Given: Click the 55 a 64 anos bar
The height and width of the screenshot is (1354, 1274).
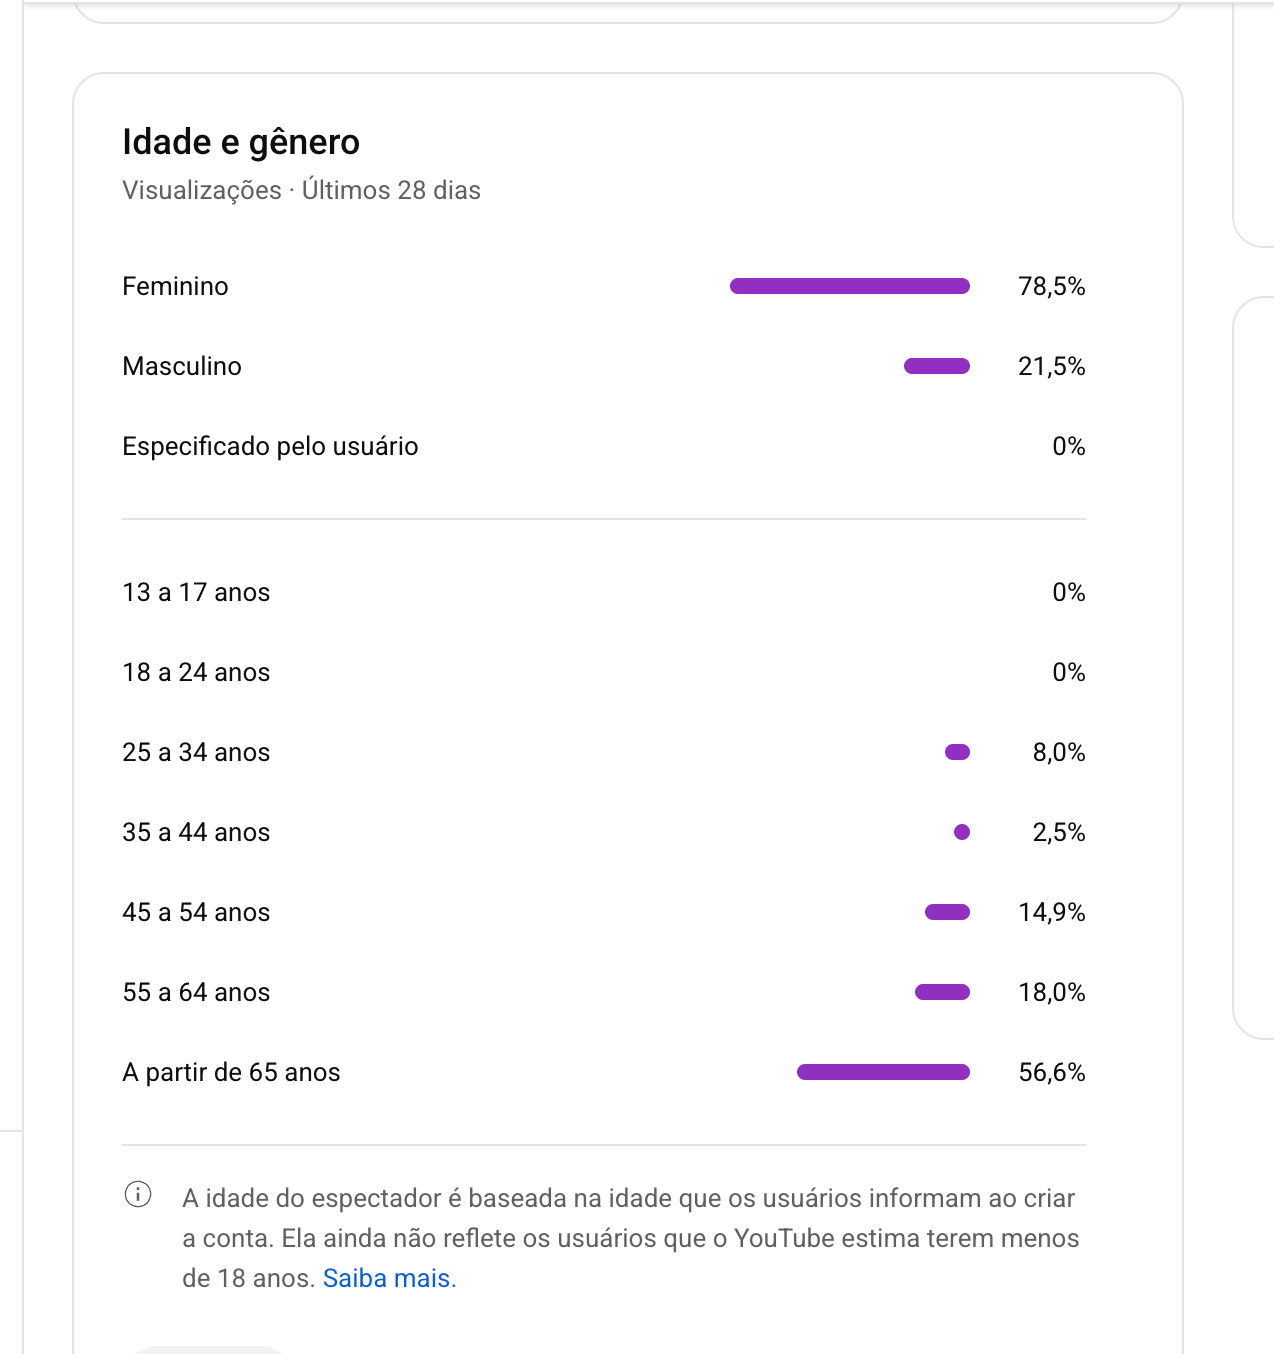Looking at the screenshot, I should coord(942,992).
